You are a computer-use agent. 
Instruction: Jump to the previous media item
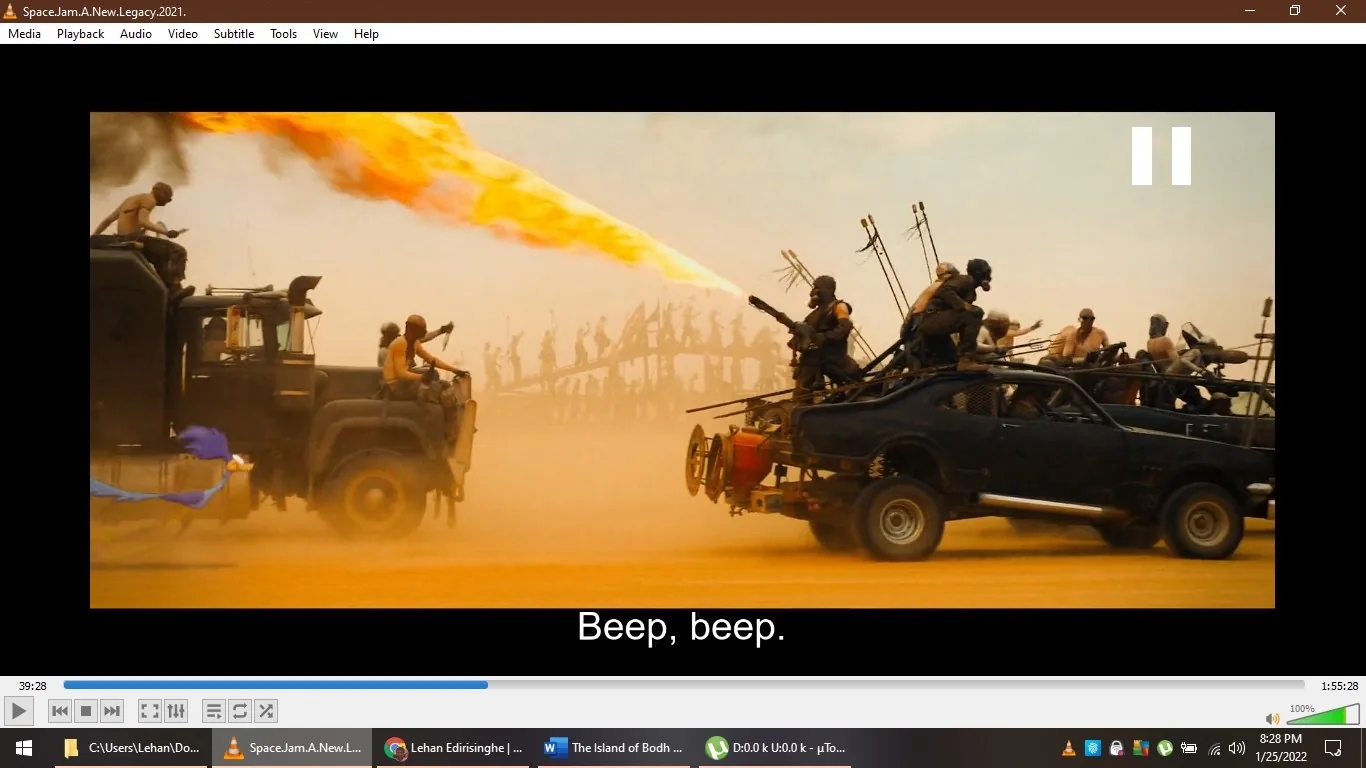tap(60, 711)
